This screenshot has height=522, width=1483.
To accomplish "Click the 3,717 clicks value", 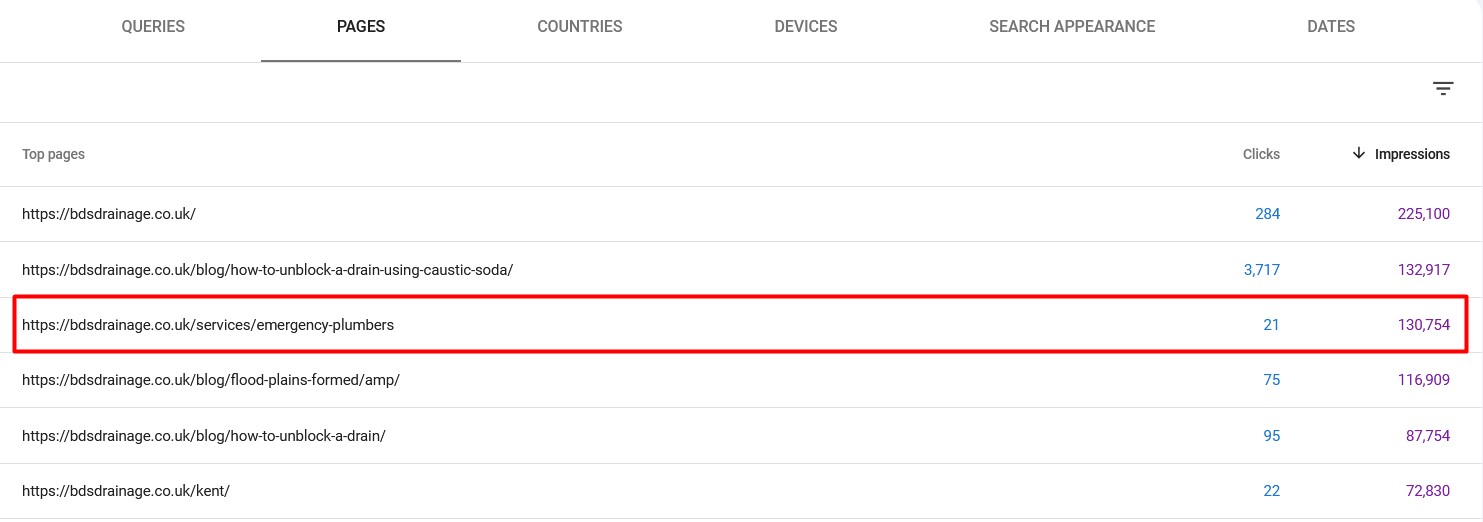I will pyautogui.click(x=1261, y=269).
